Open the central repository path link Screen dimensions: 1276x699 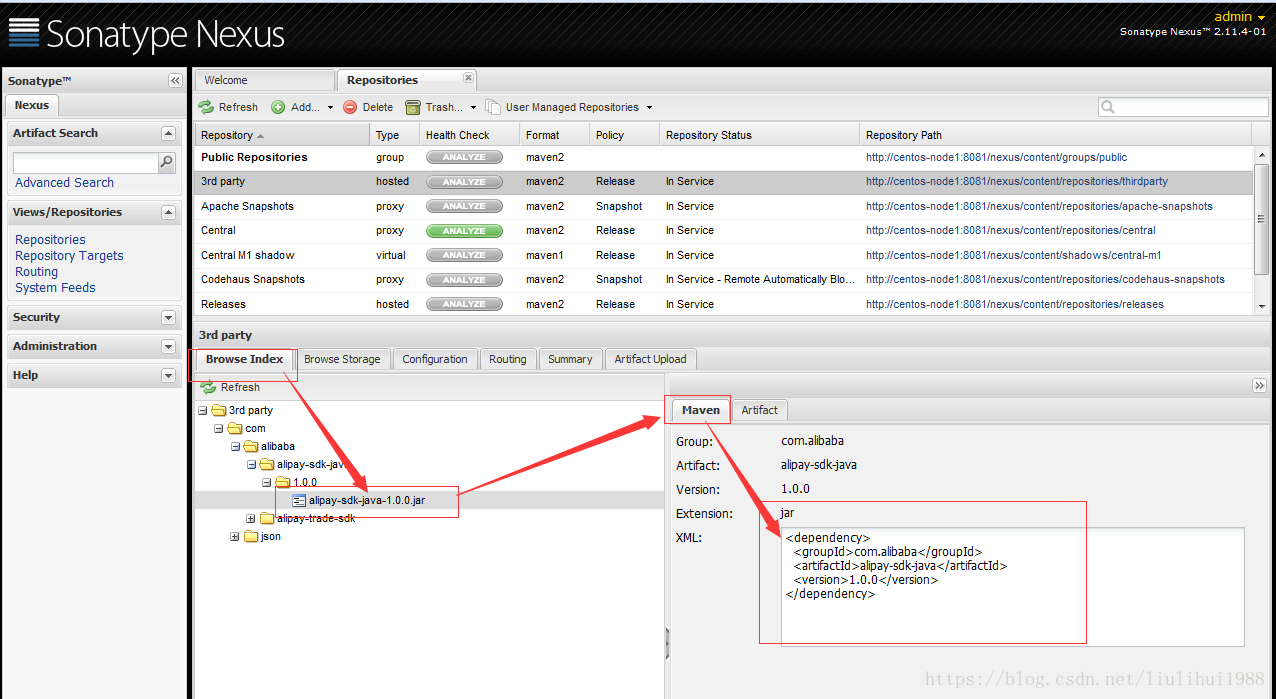pyautogui.click(x=1011, y=230)
